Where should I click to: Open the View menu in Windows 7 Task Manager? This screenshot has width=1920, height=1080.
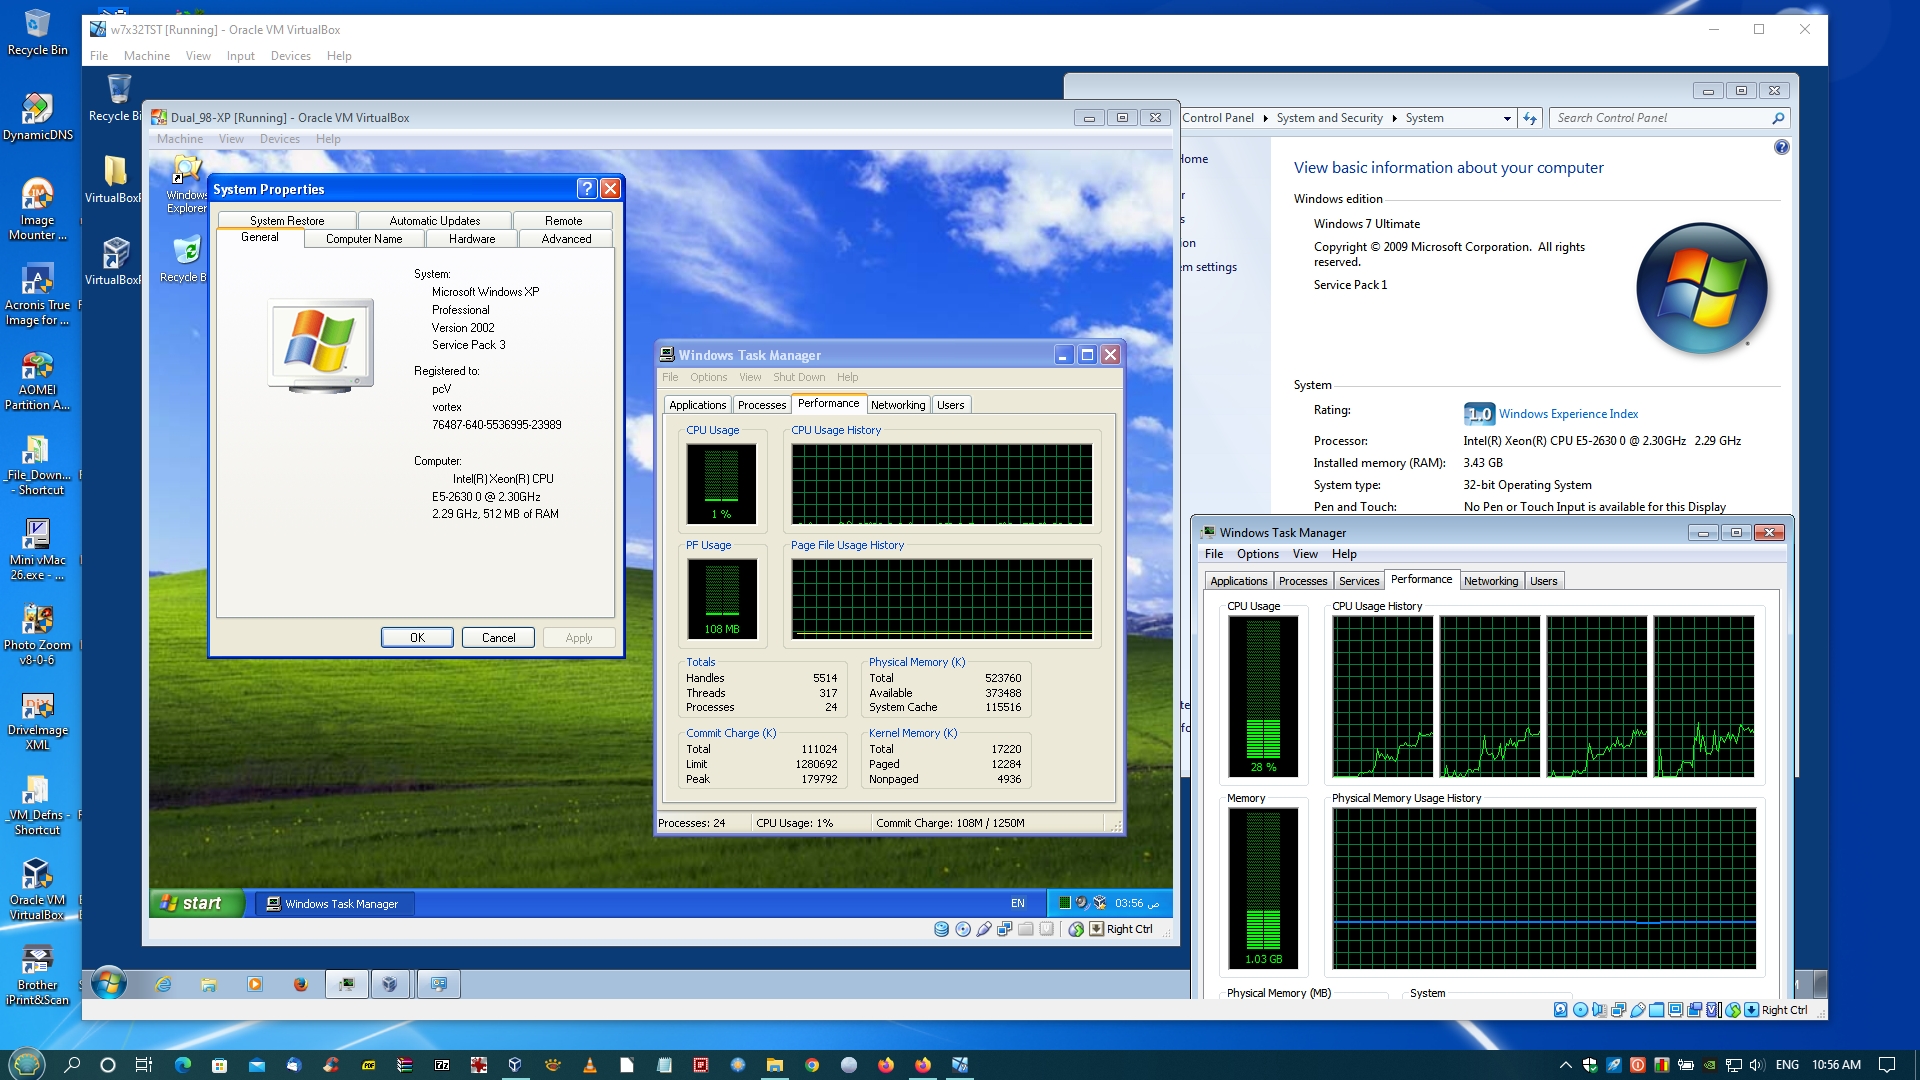coord(1305,554)
